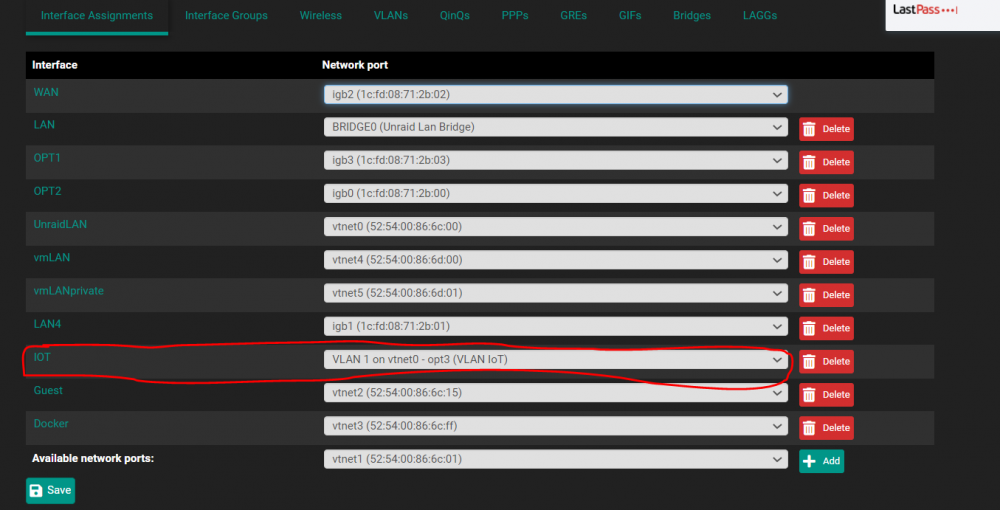This screenshot has width=1000, height=510.
Task: Add the selected available network port
Action: tap(821, 461)
